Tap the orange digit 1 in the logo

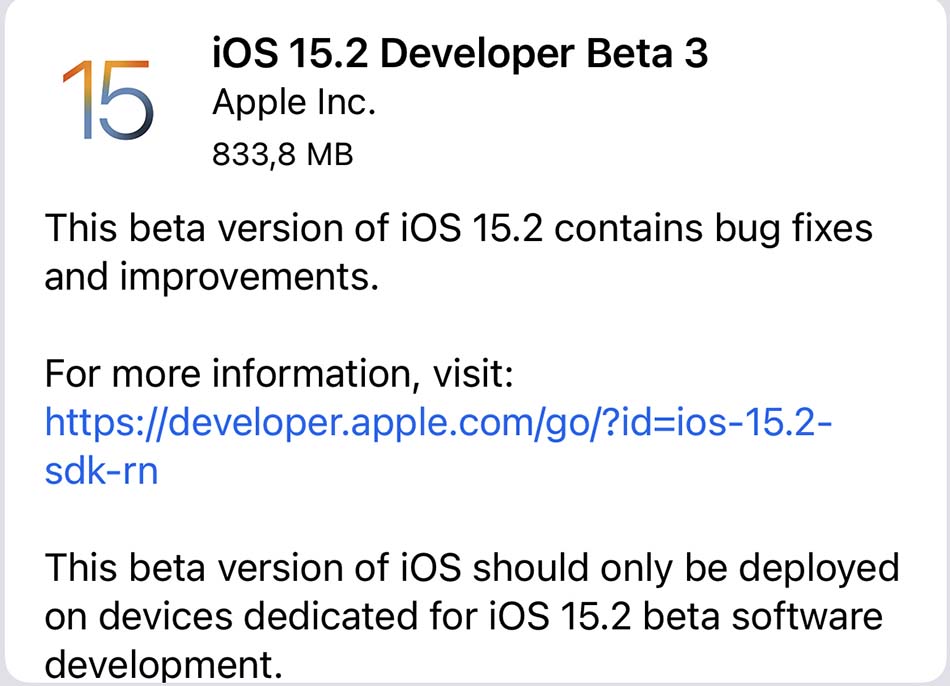[x=78, y=100]
